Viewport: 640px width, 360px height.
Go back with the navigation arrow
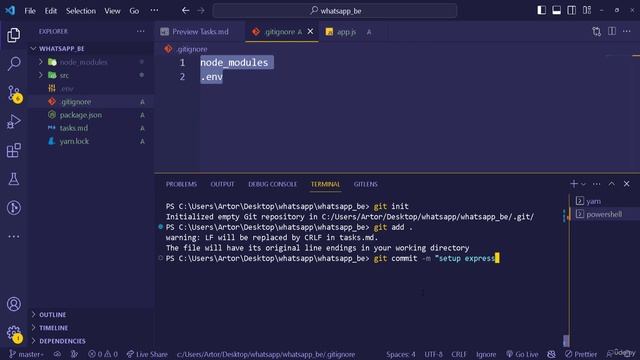pyautogui.click(x=185, y=11)
